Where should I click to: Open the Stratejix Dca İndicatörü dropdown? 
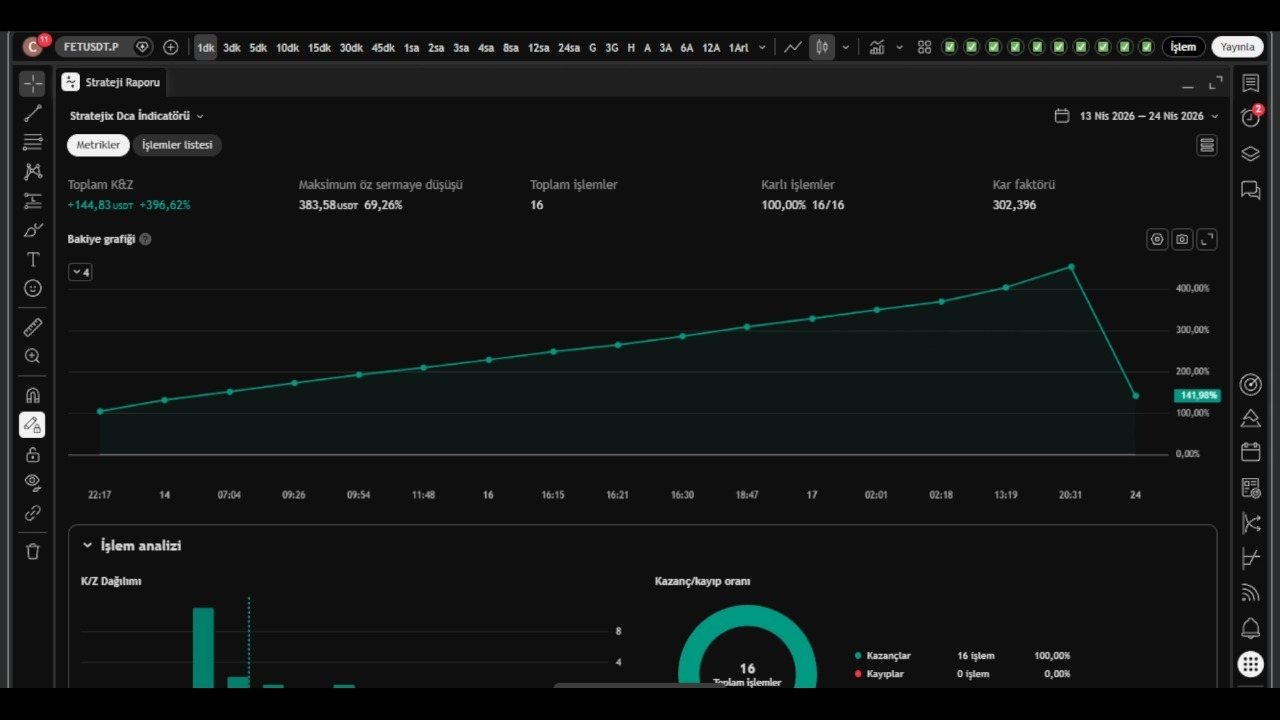[137, 116]
